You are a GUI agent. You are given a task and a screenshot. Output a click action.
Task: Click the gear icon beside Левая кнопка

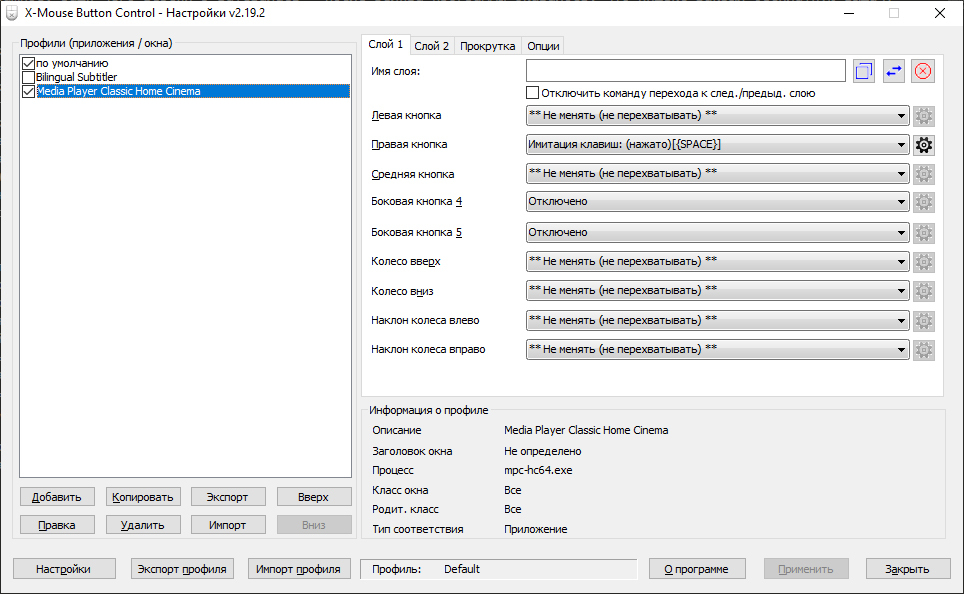click(x=924, y=116)
